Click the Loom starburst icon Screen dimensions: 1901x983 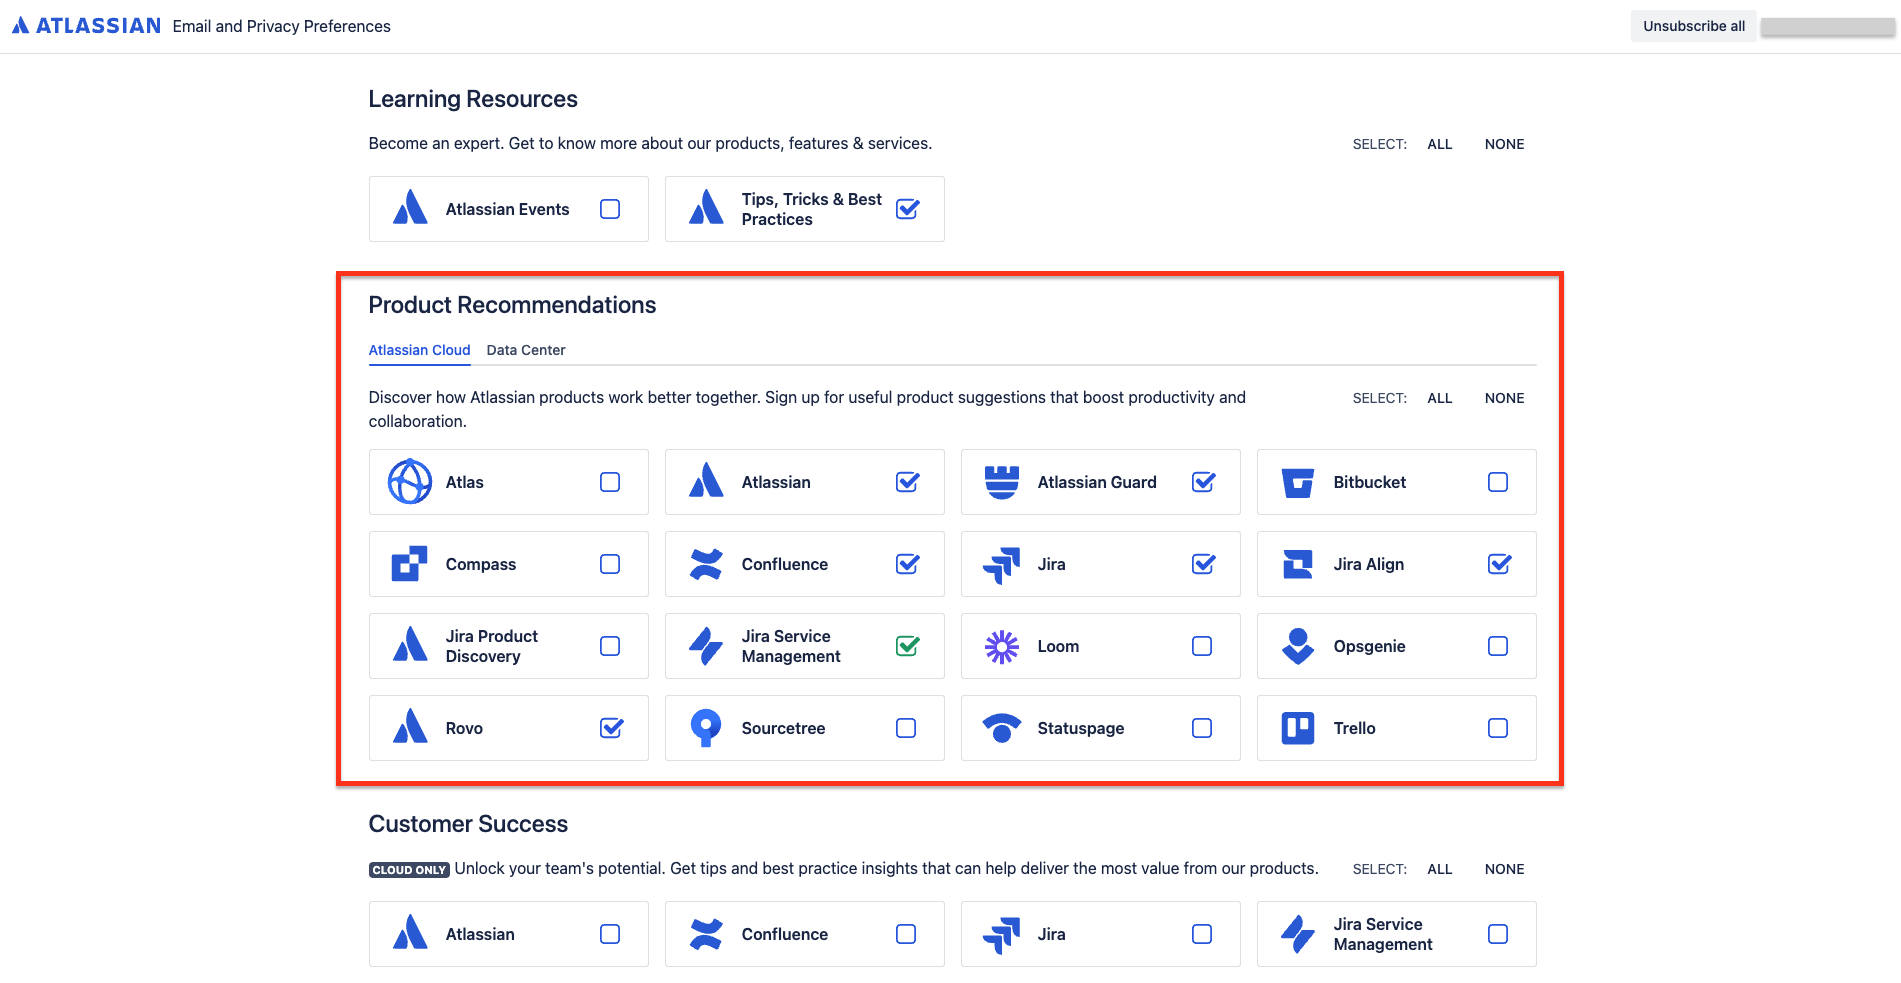tap(1002, 646)
